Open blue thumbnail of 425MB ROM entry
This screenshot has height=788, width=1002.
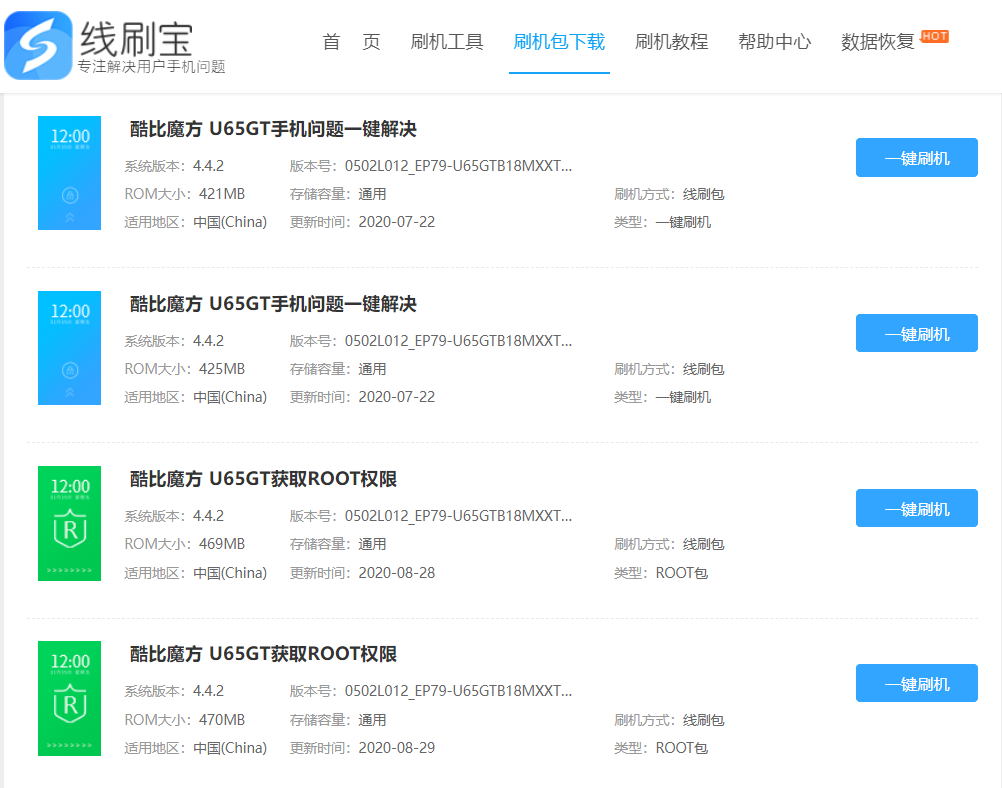(70, 348)
